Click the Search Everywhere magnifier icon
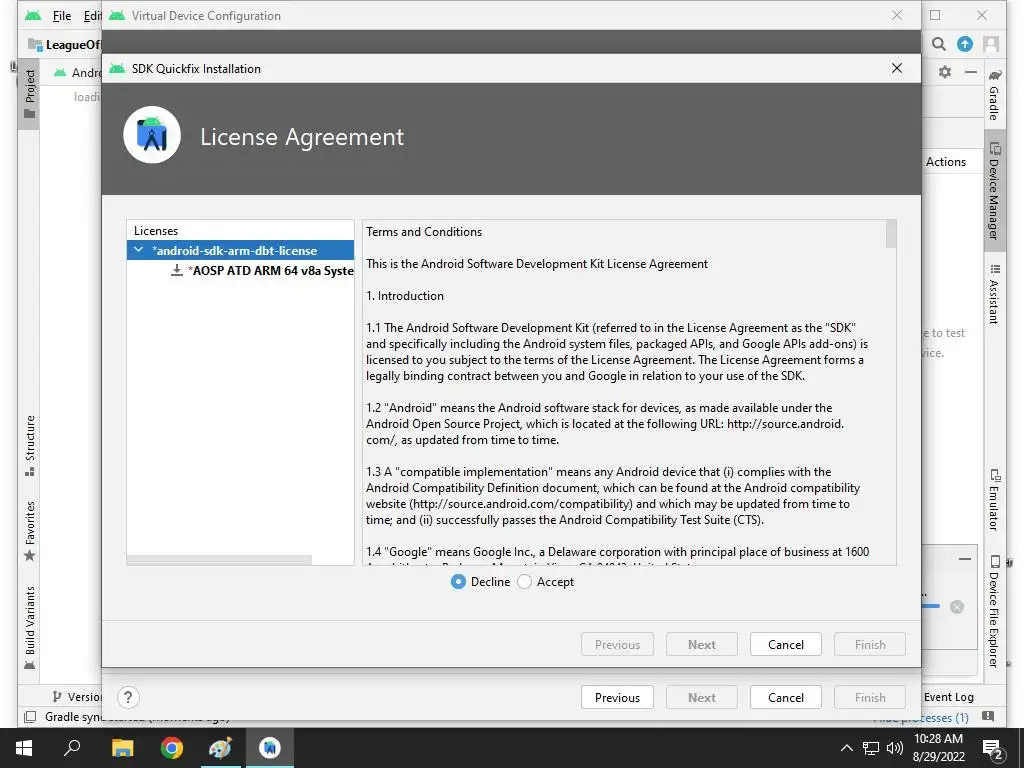 [x=938, y=44]
